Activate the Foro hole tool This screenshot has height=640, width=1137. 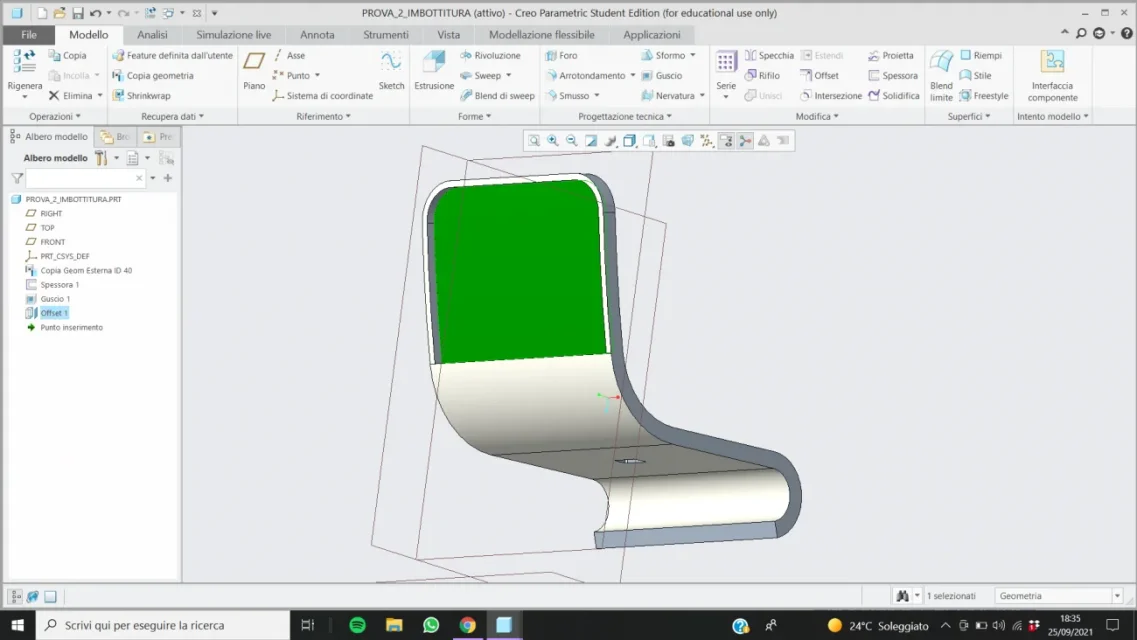[561, 55]
